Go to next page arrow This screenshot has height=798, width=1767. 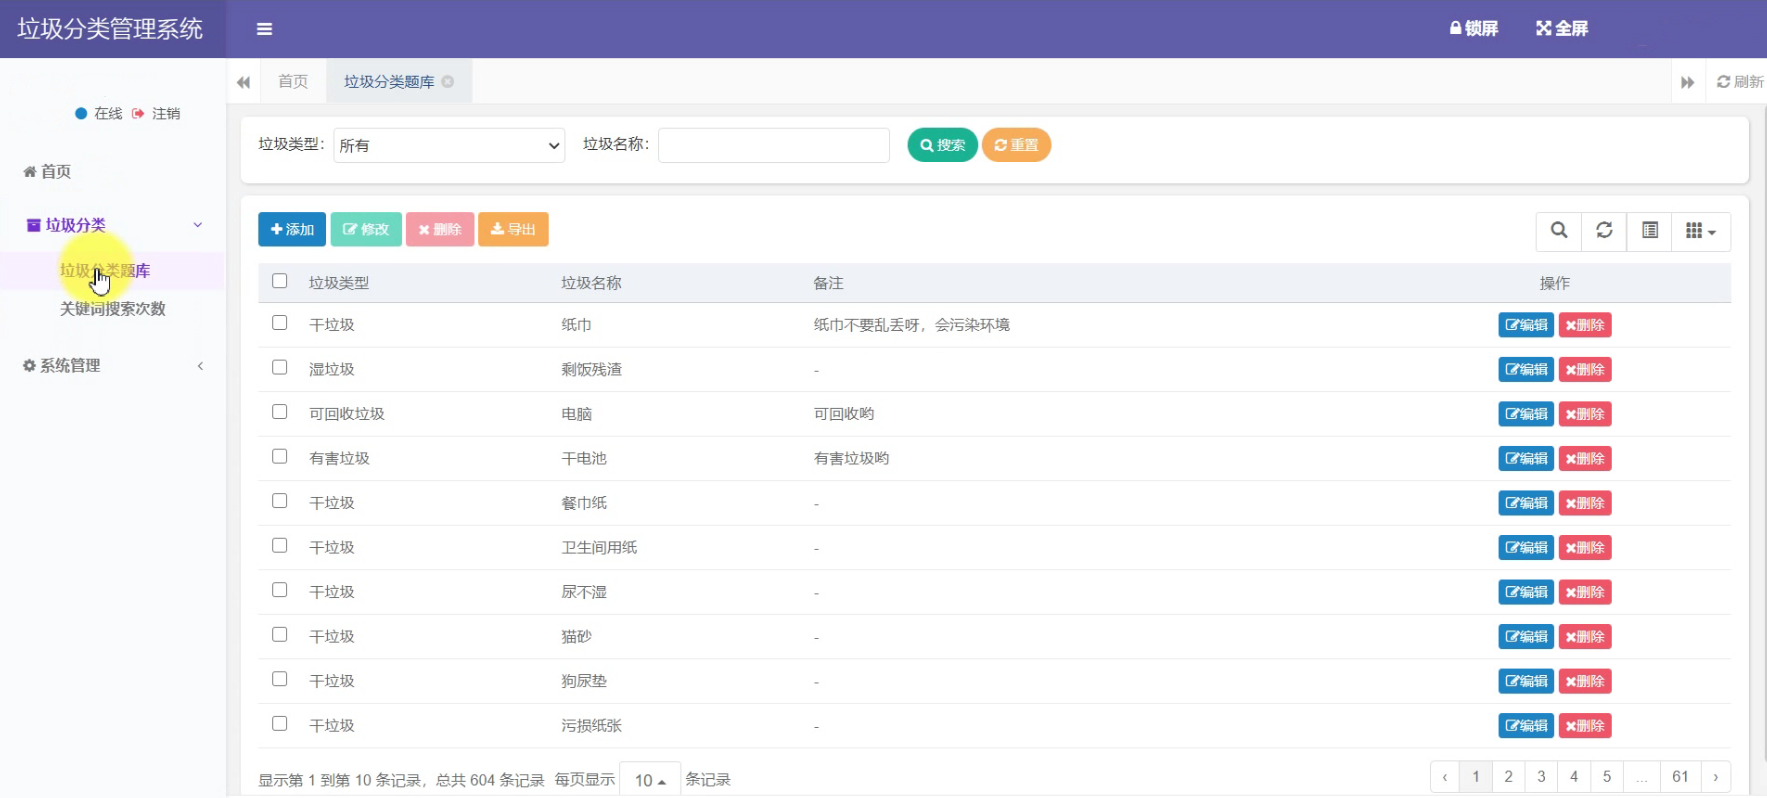tap(1716, 777)
